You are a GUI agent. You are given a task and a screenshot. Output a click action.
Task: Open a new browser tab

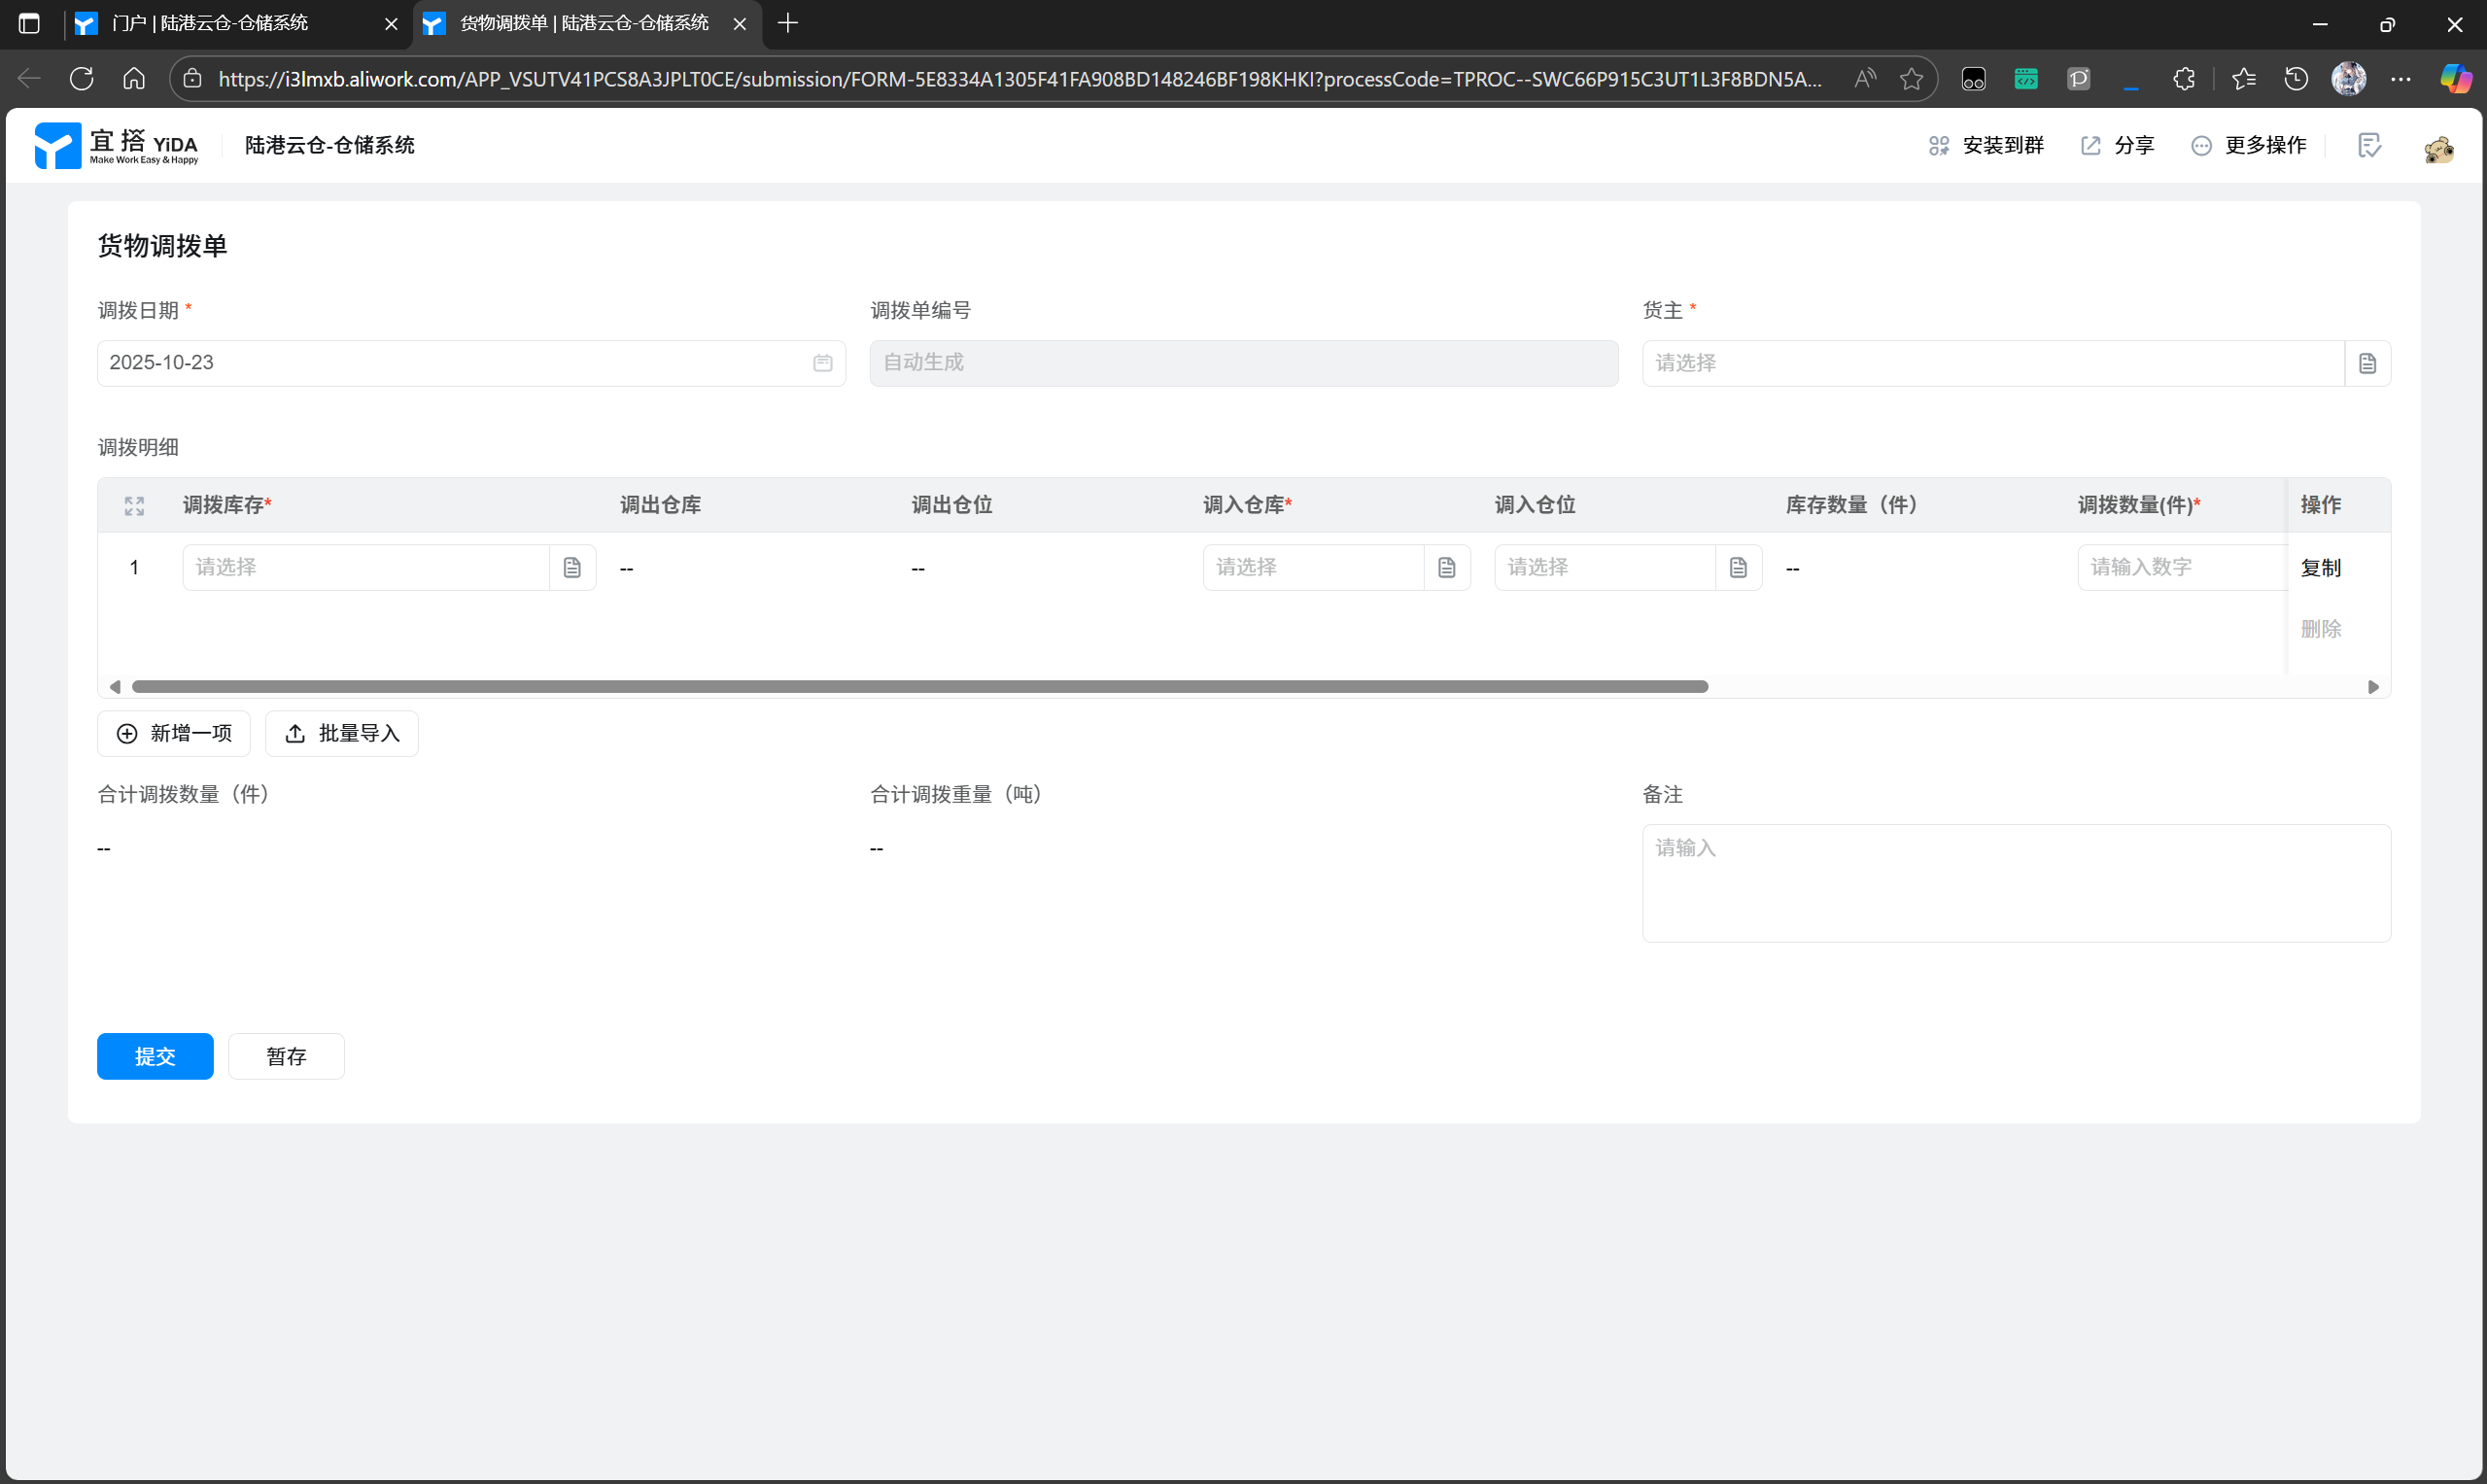788,23
